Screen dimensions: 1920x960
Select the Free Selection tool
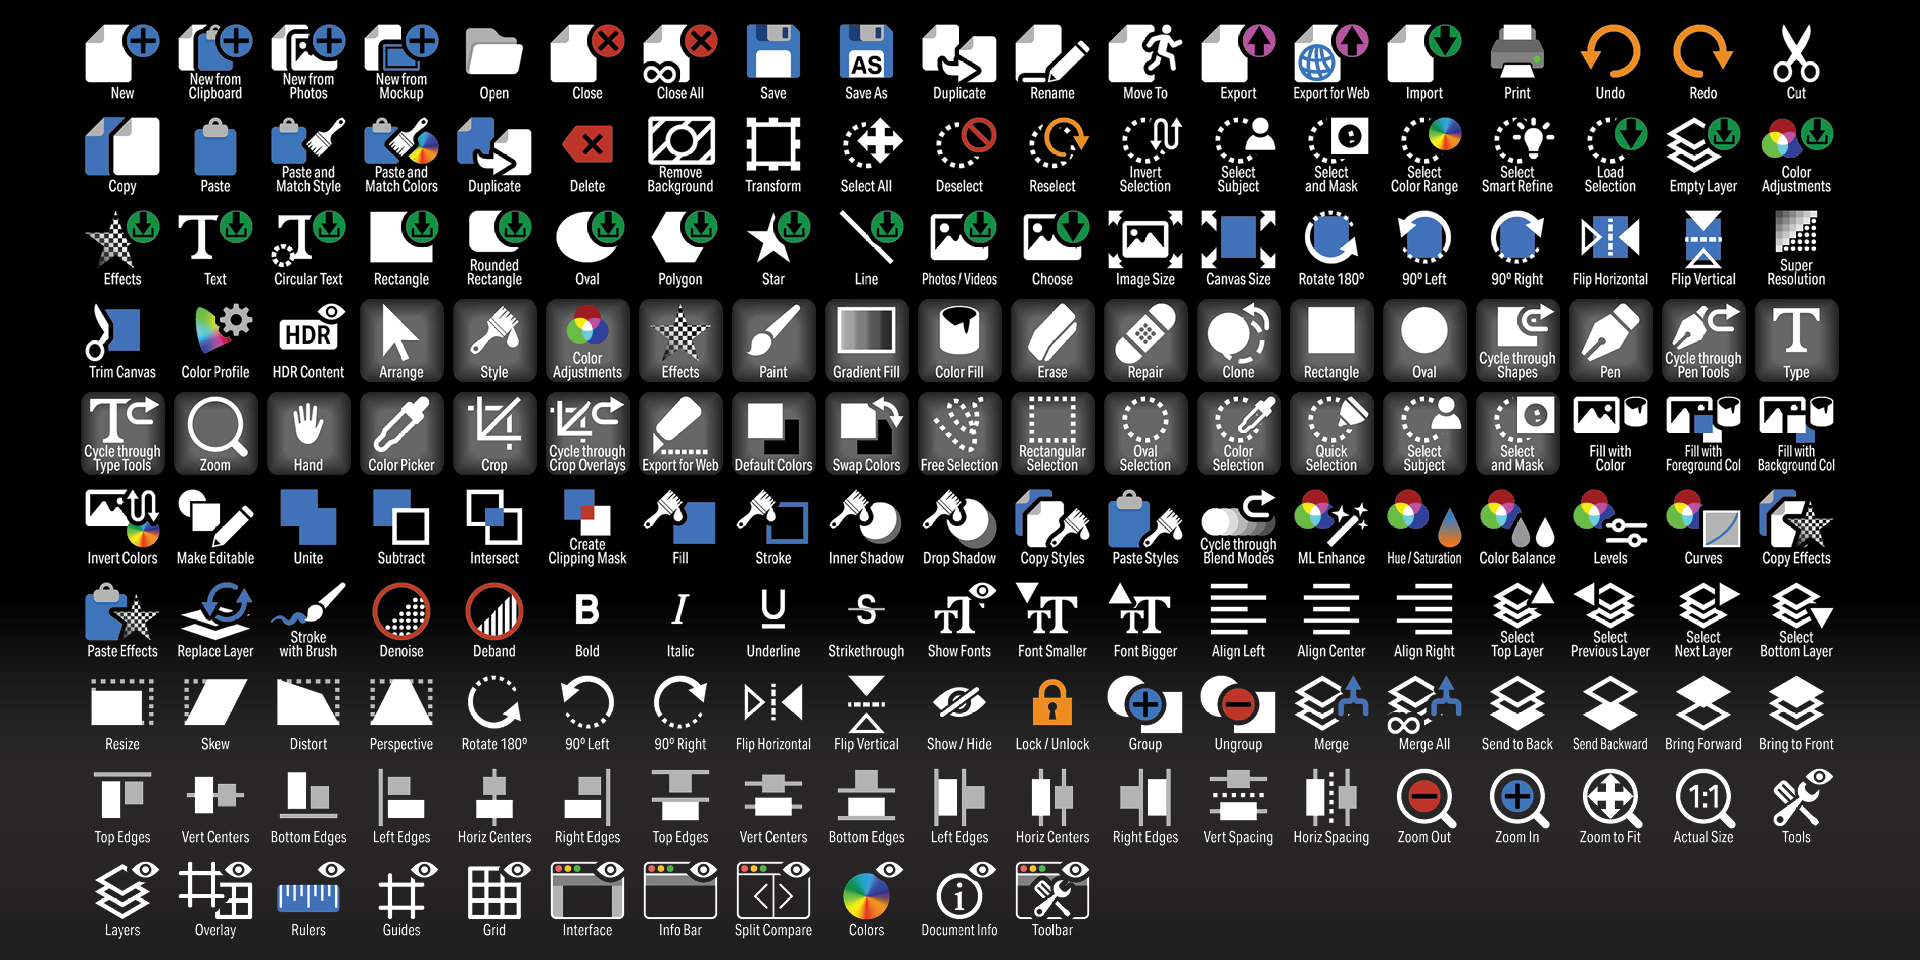coord(959,434)
